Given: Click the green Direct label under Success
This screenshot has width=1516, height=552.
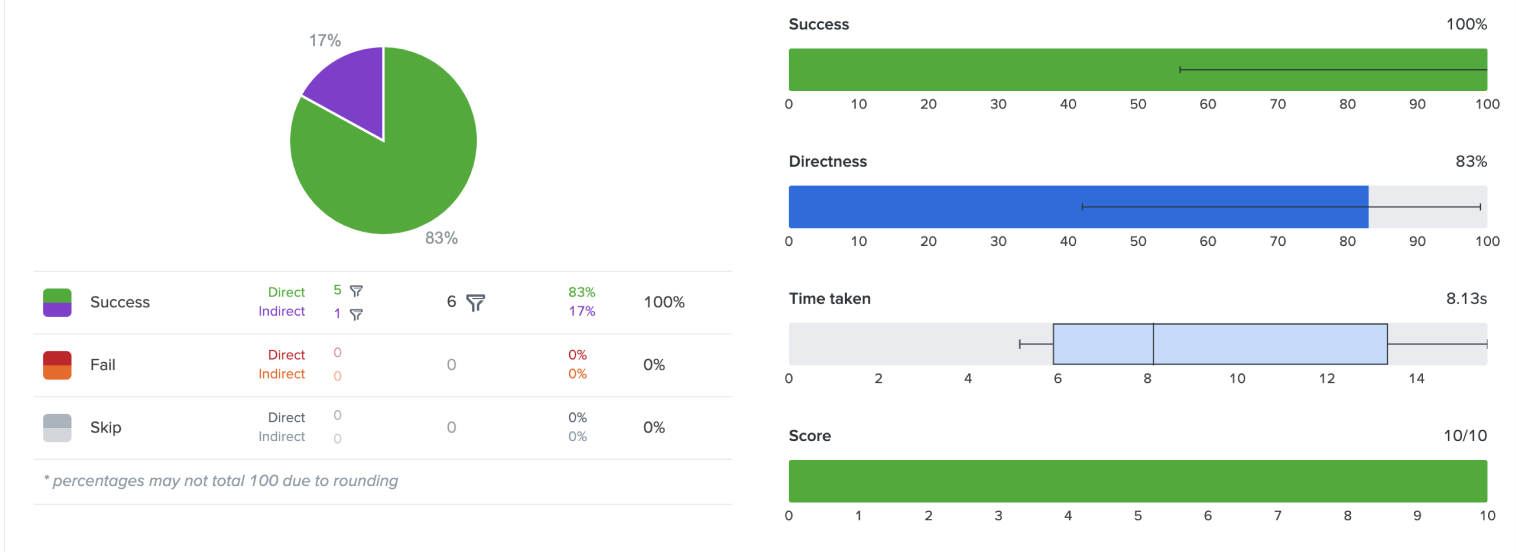Looking at the screenshot, I should [x=286, y=292].
